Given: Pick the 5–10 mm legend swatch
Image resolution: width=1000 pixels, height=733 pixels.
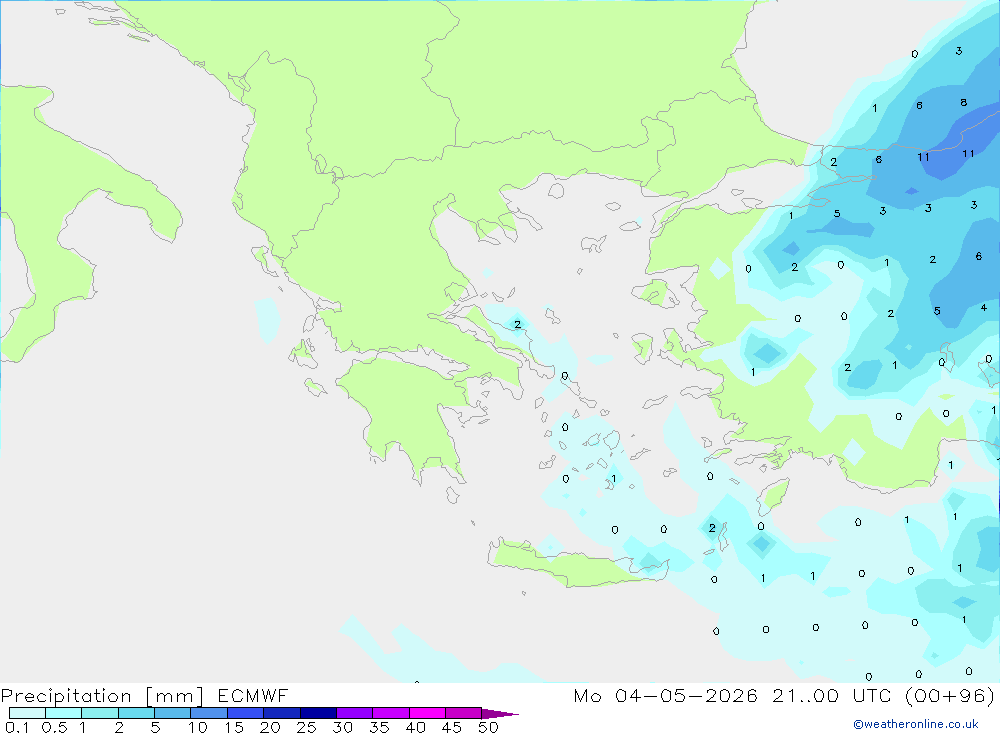Looking at the screenshot, I should pyautogui.click(x=173, y=713).
